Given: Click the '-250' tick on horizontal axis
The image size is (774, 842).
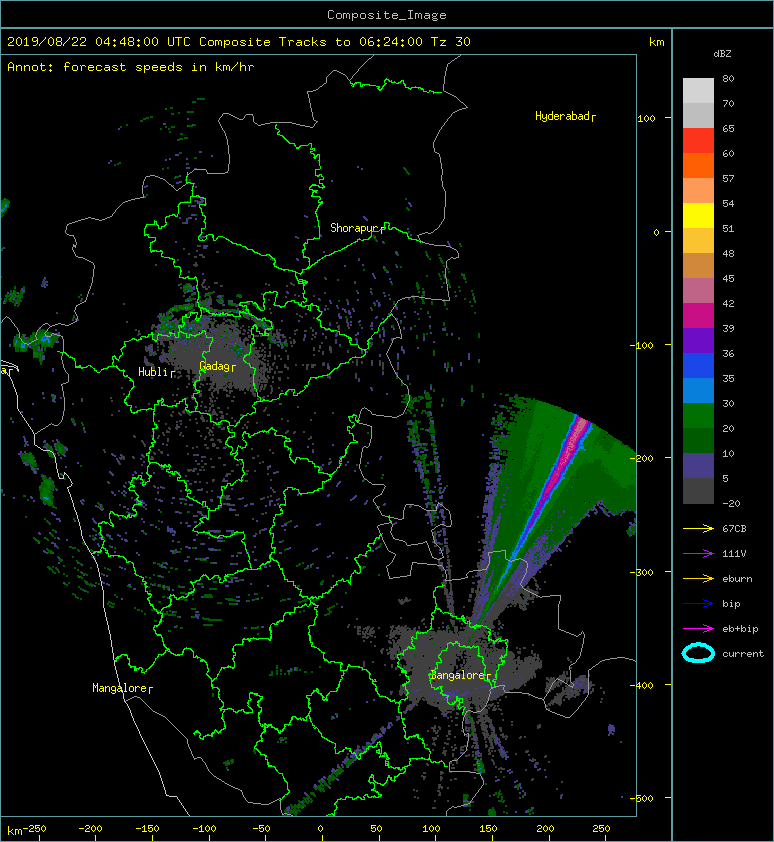Looking at the screenshot, I should pos(34,829).
